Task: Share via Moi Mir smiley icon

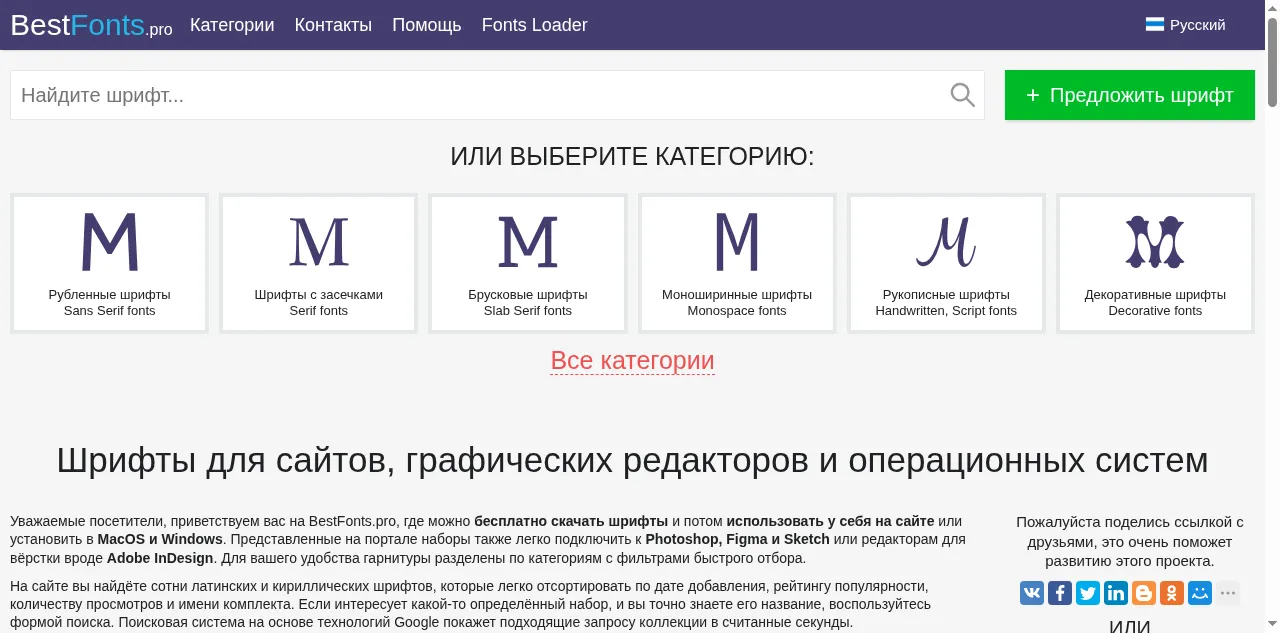Action: tap(1200, 593)
